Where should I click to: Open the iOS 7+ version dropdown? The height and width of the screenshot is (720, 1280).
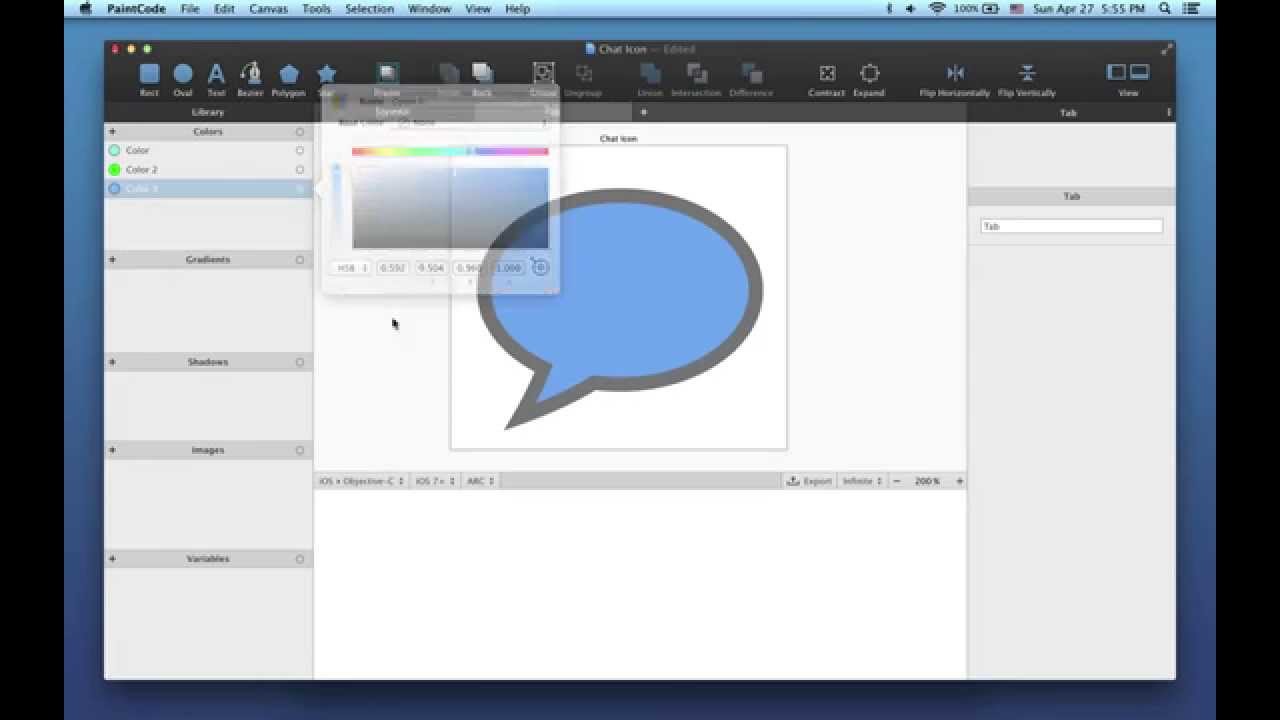point(435,481)
